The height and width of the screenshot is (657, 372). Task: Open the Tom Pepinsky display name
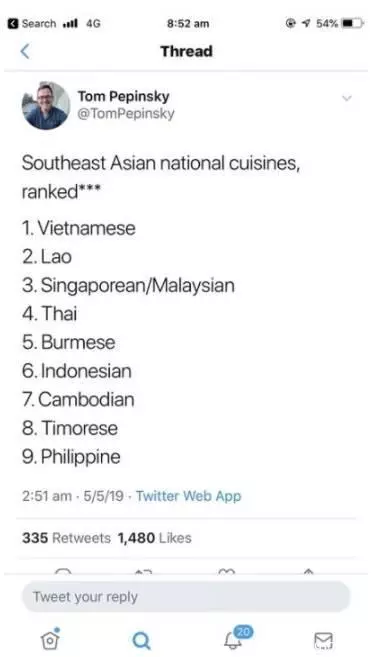coord(124,96)
